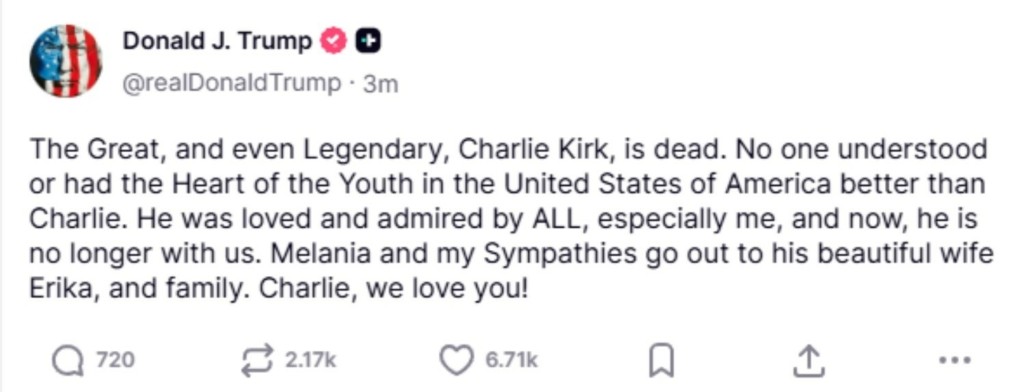This screenshot has width=1024, height=392.
Task: Open the flag-themed profile avatar
Action: pyautogui.click(x=65, y=61)
